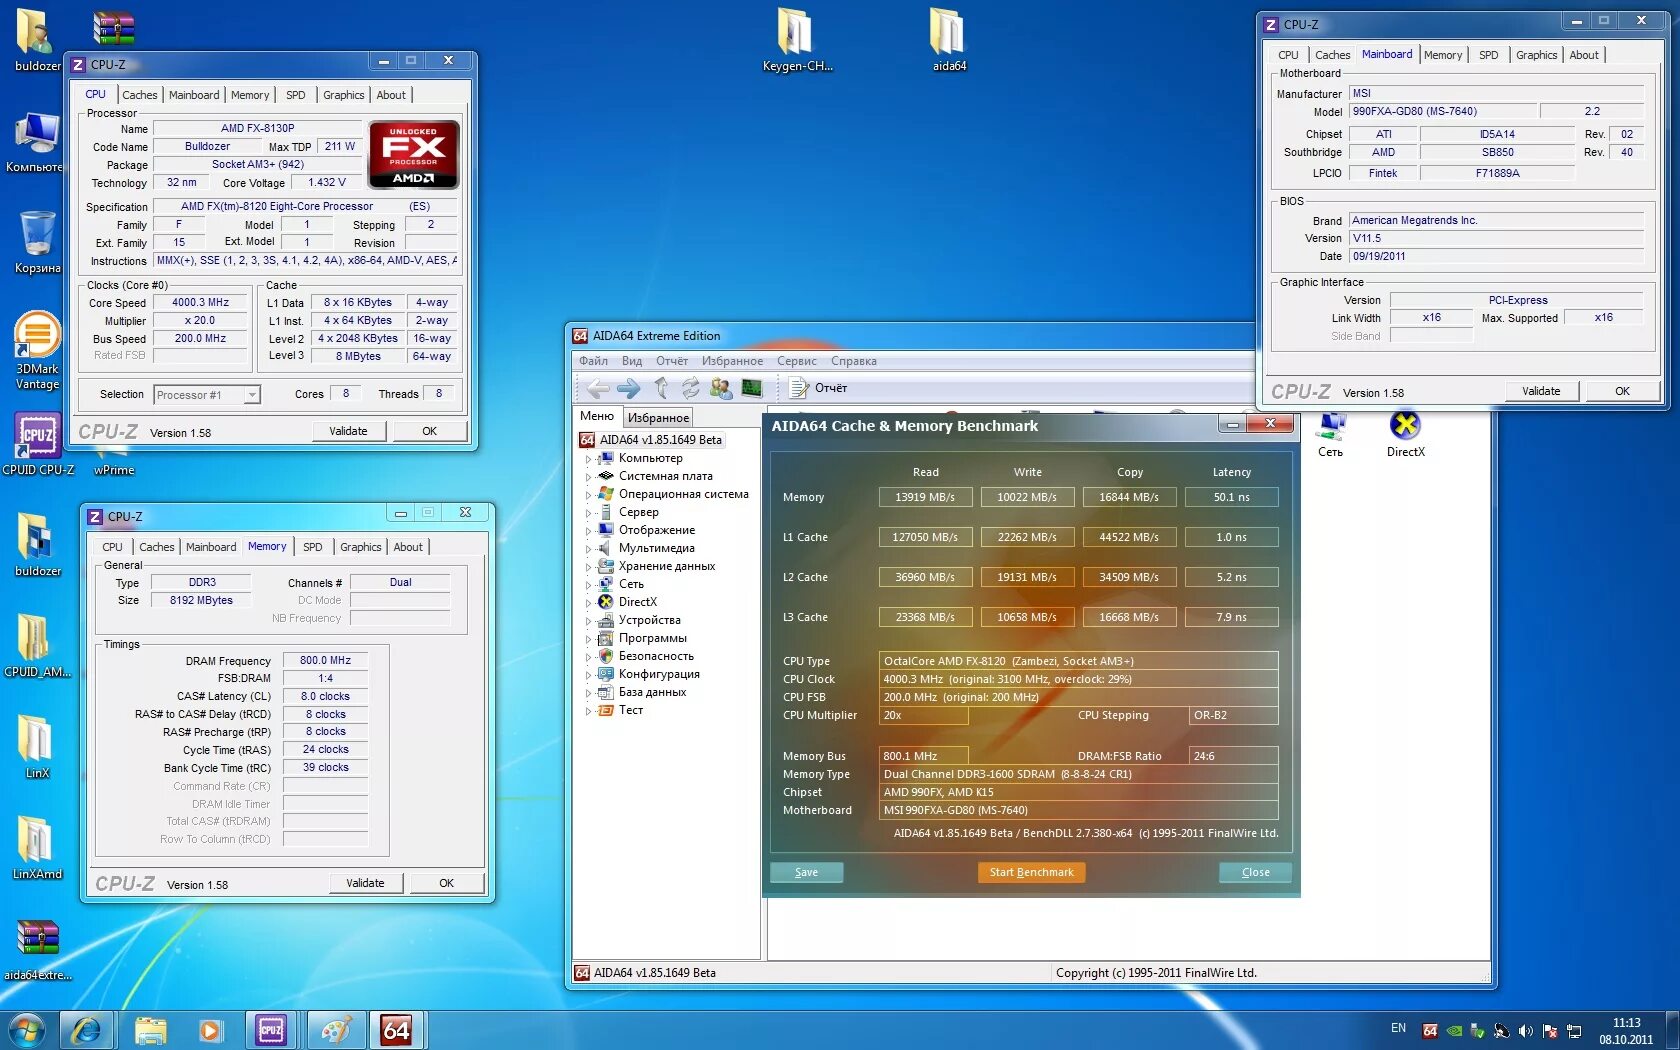Click the Paint palette icon on taskbar

336,1030
